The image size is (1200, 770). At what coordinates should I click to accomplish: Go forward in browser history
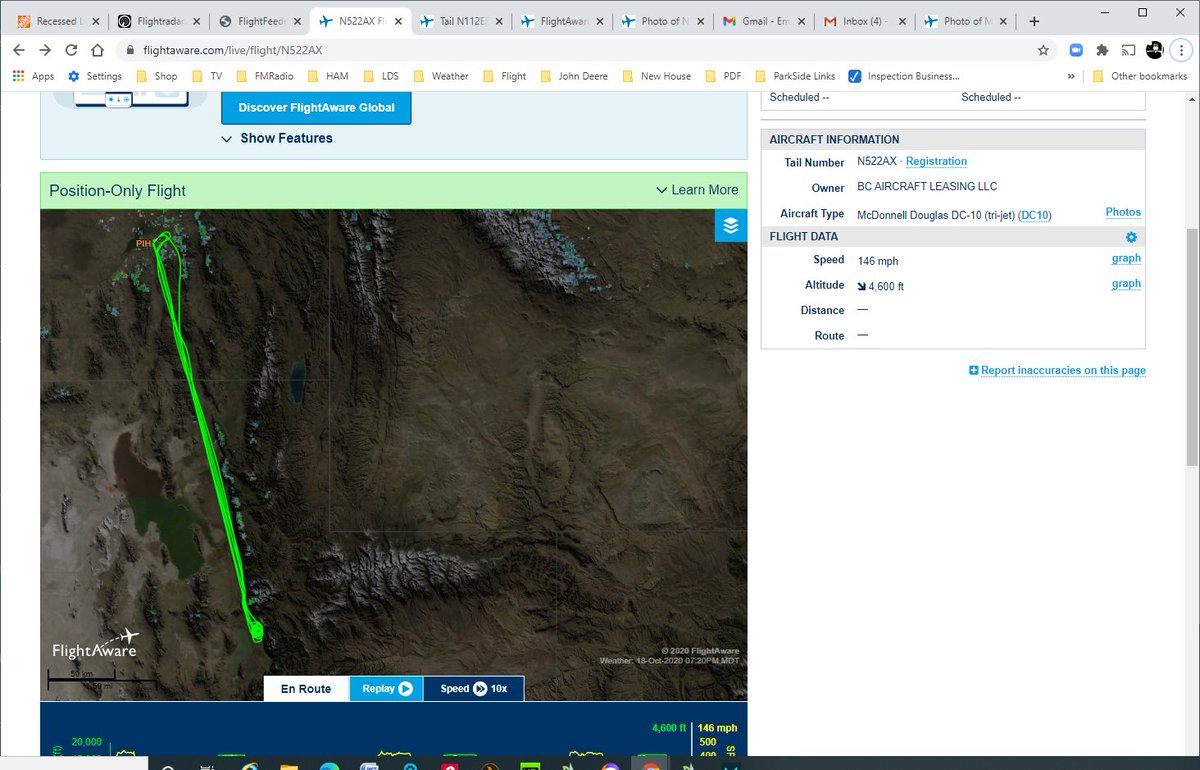pyautogui.click(x=45, y=50)
